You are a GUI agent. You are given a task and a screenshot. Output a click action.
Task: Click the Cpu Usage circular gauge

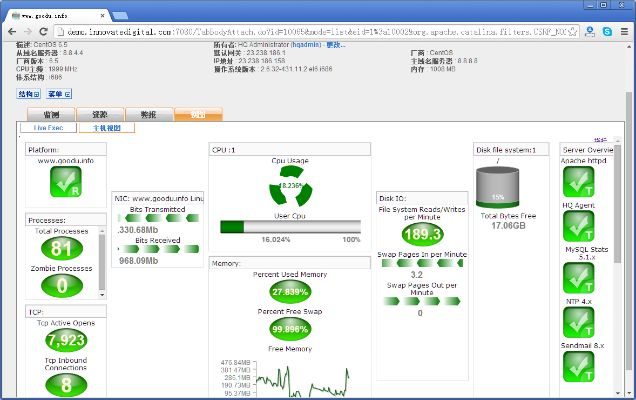290,187
